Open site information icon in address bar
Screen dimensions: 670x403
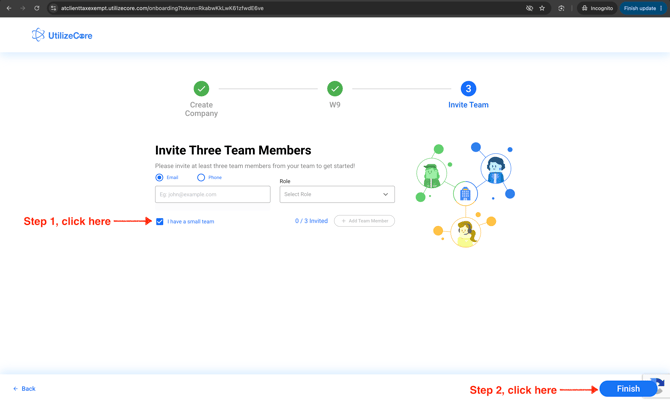[53, 8]
